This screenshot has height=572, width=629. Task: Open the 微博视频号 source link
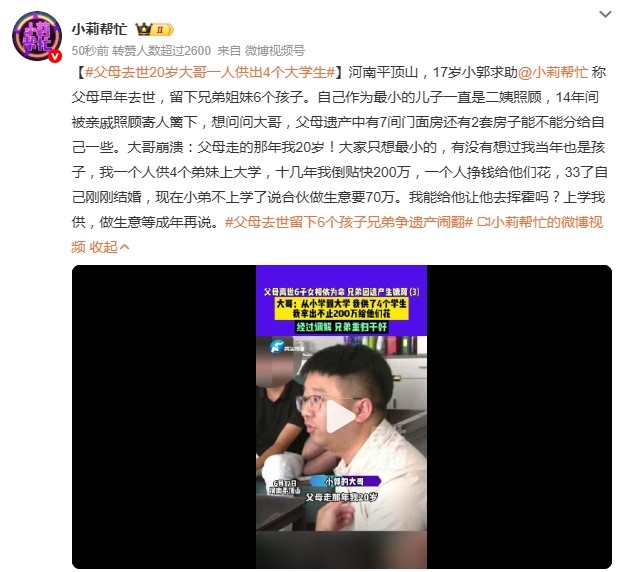[275, 51]
